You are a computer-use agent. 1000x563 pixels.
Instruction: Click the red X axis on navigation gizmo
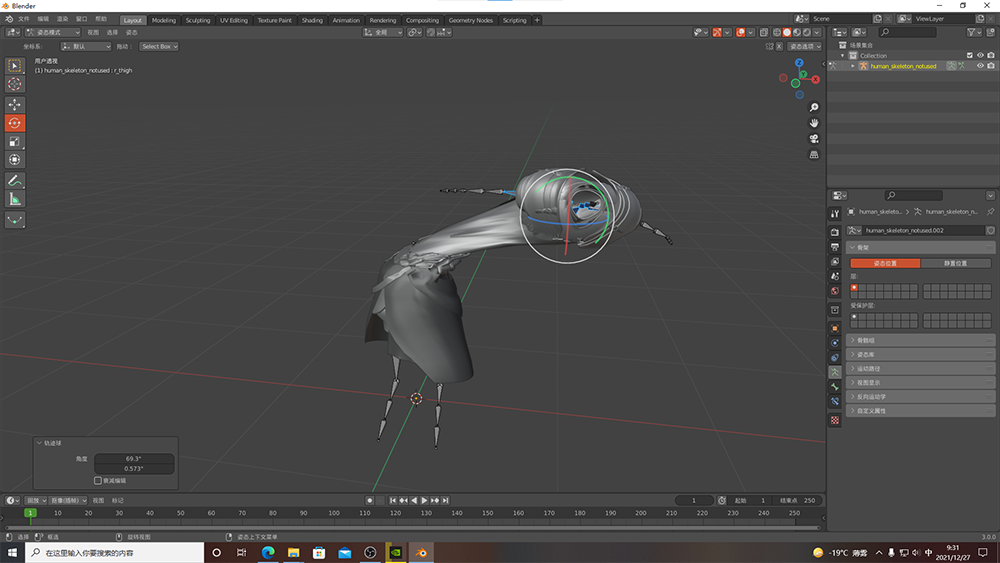click(x=815, y=80)
